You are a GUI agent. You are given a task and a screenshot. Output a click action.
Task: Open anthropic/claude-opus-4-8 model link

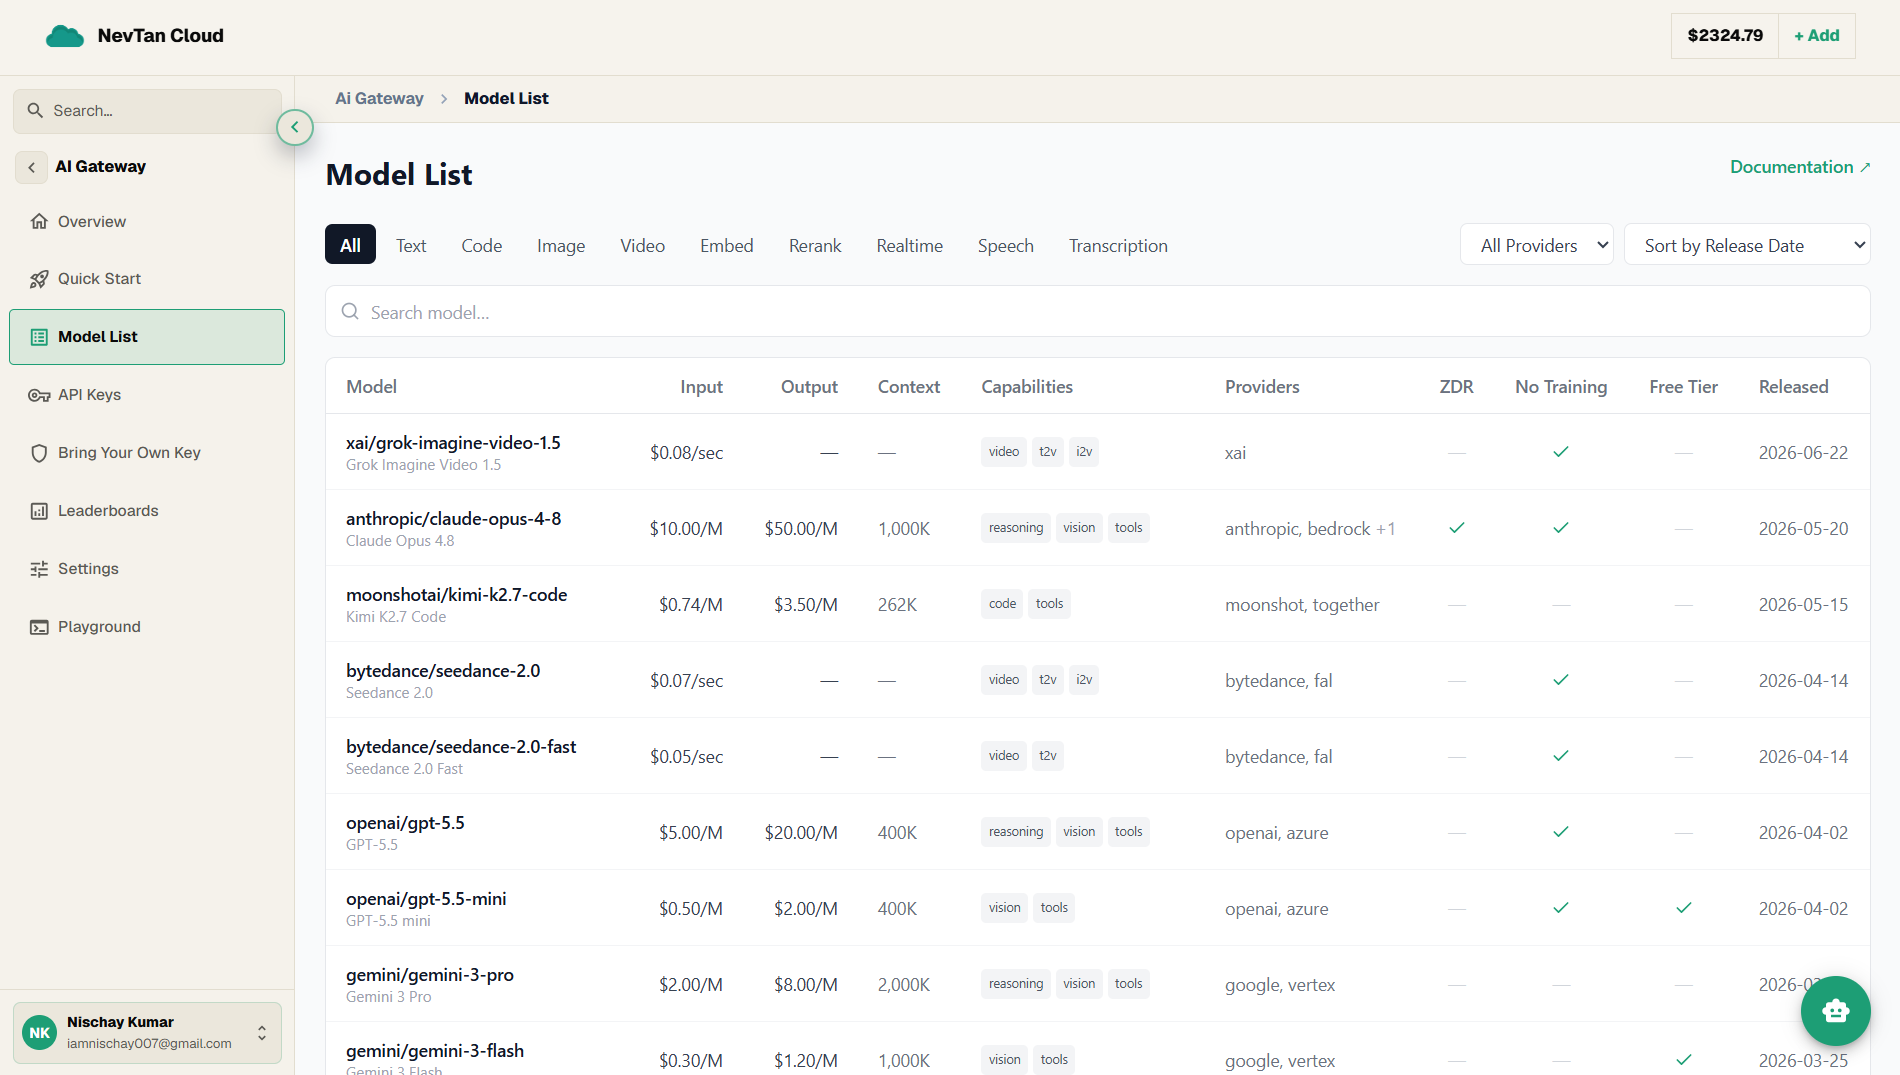(x=453, y=518)
